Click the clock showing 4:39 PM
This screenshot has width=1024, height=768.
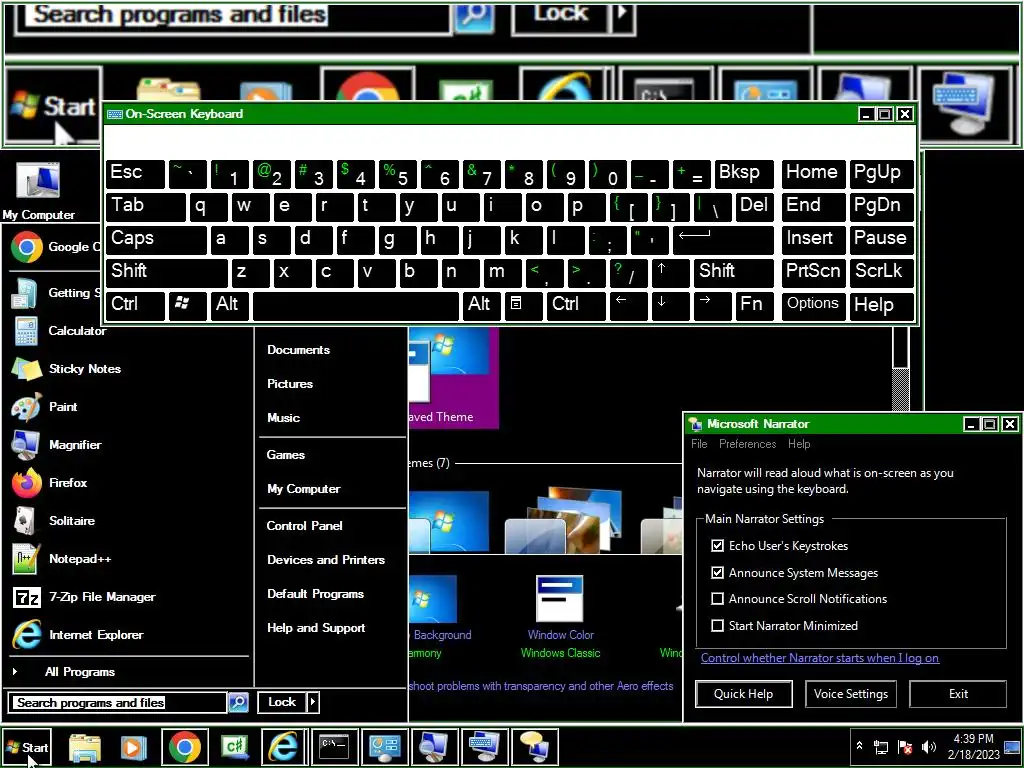973,739
